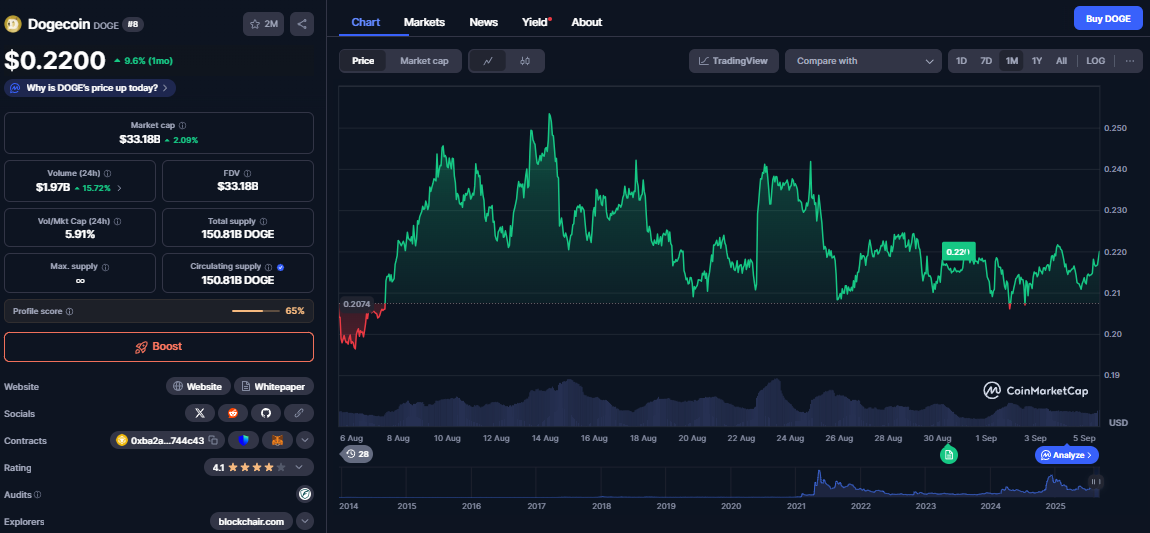Open Dogecoin's Reddit social link
Image resolution: width=1150 pixels, height=533 pixels.
tap(233, 413)
